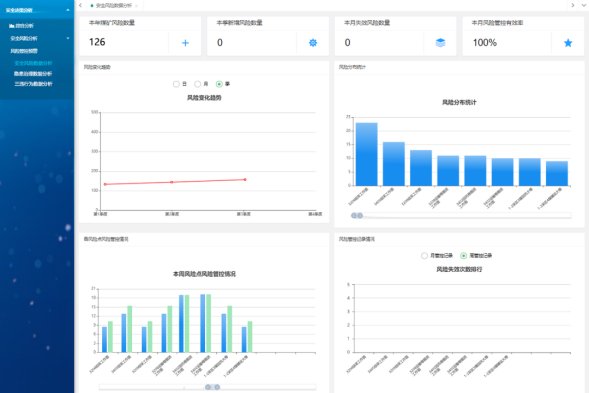The image size is (589, 393).
Task: Click the 126 count value
Action: [97, 42]
